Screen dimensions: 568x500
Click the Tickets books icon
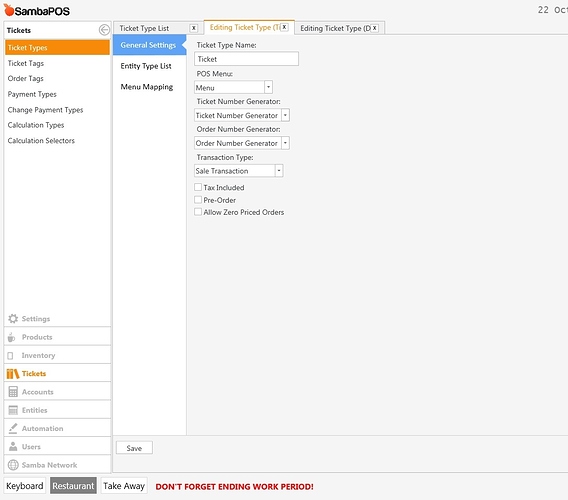coord(13,374)
